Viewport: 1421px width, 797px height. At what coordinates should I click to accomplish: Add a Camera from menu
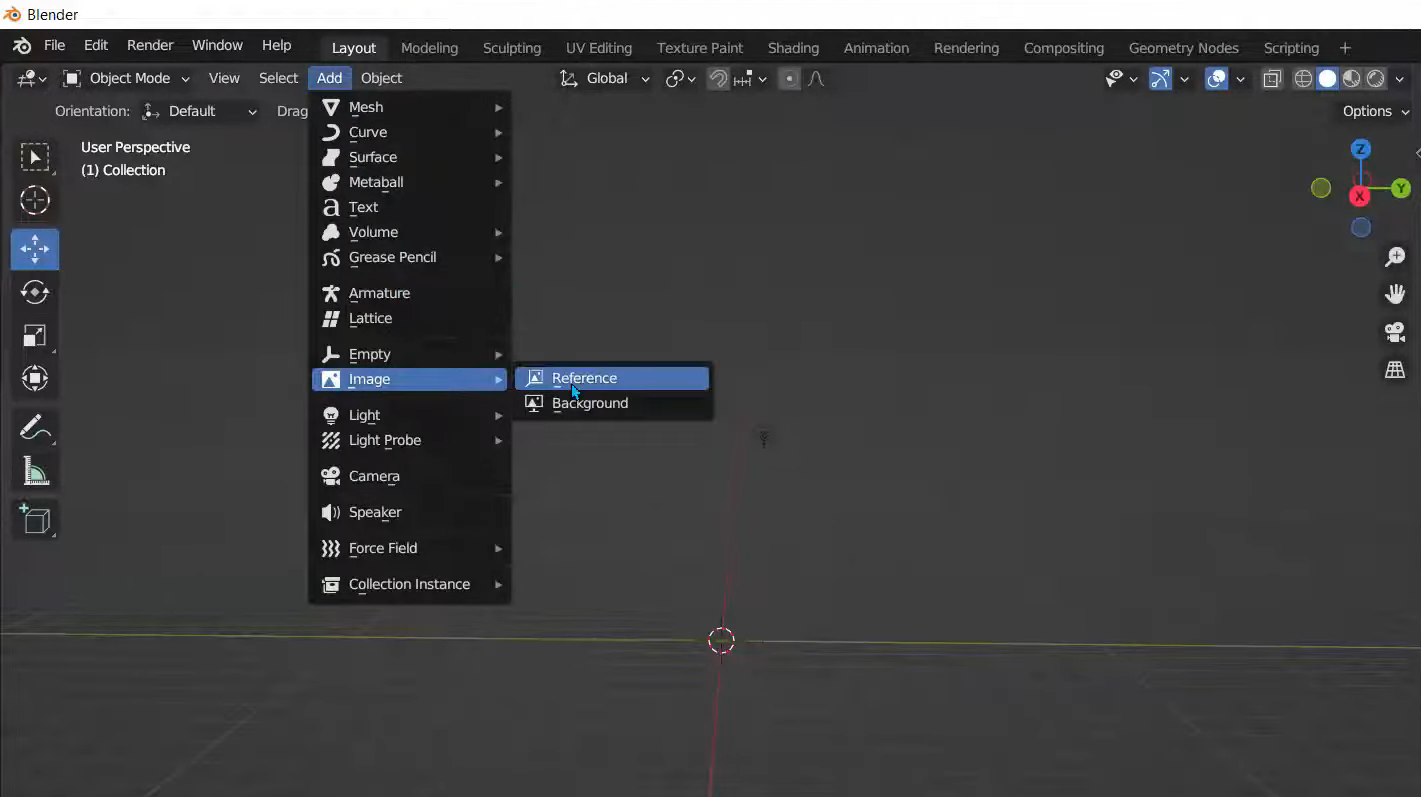click(x=410, y=476)
